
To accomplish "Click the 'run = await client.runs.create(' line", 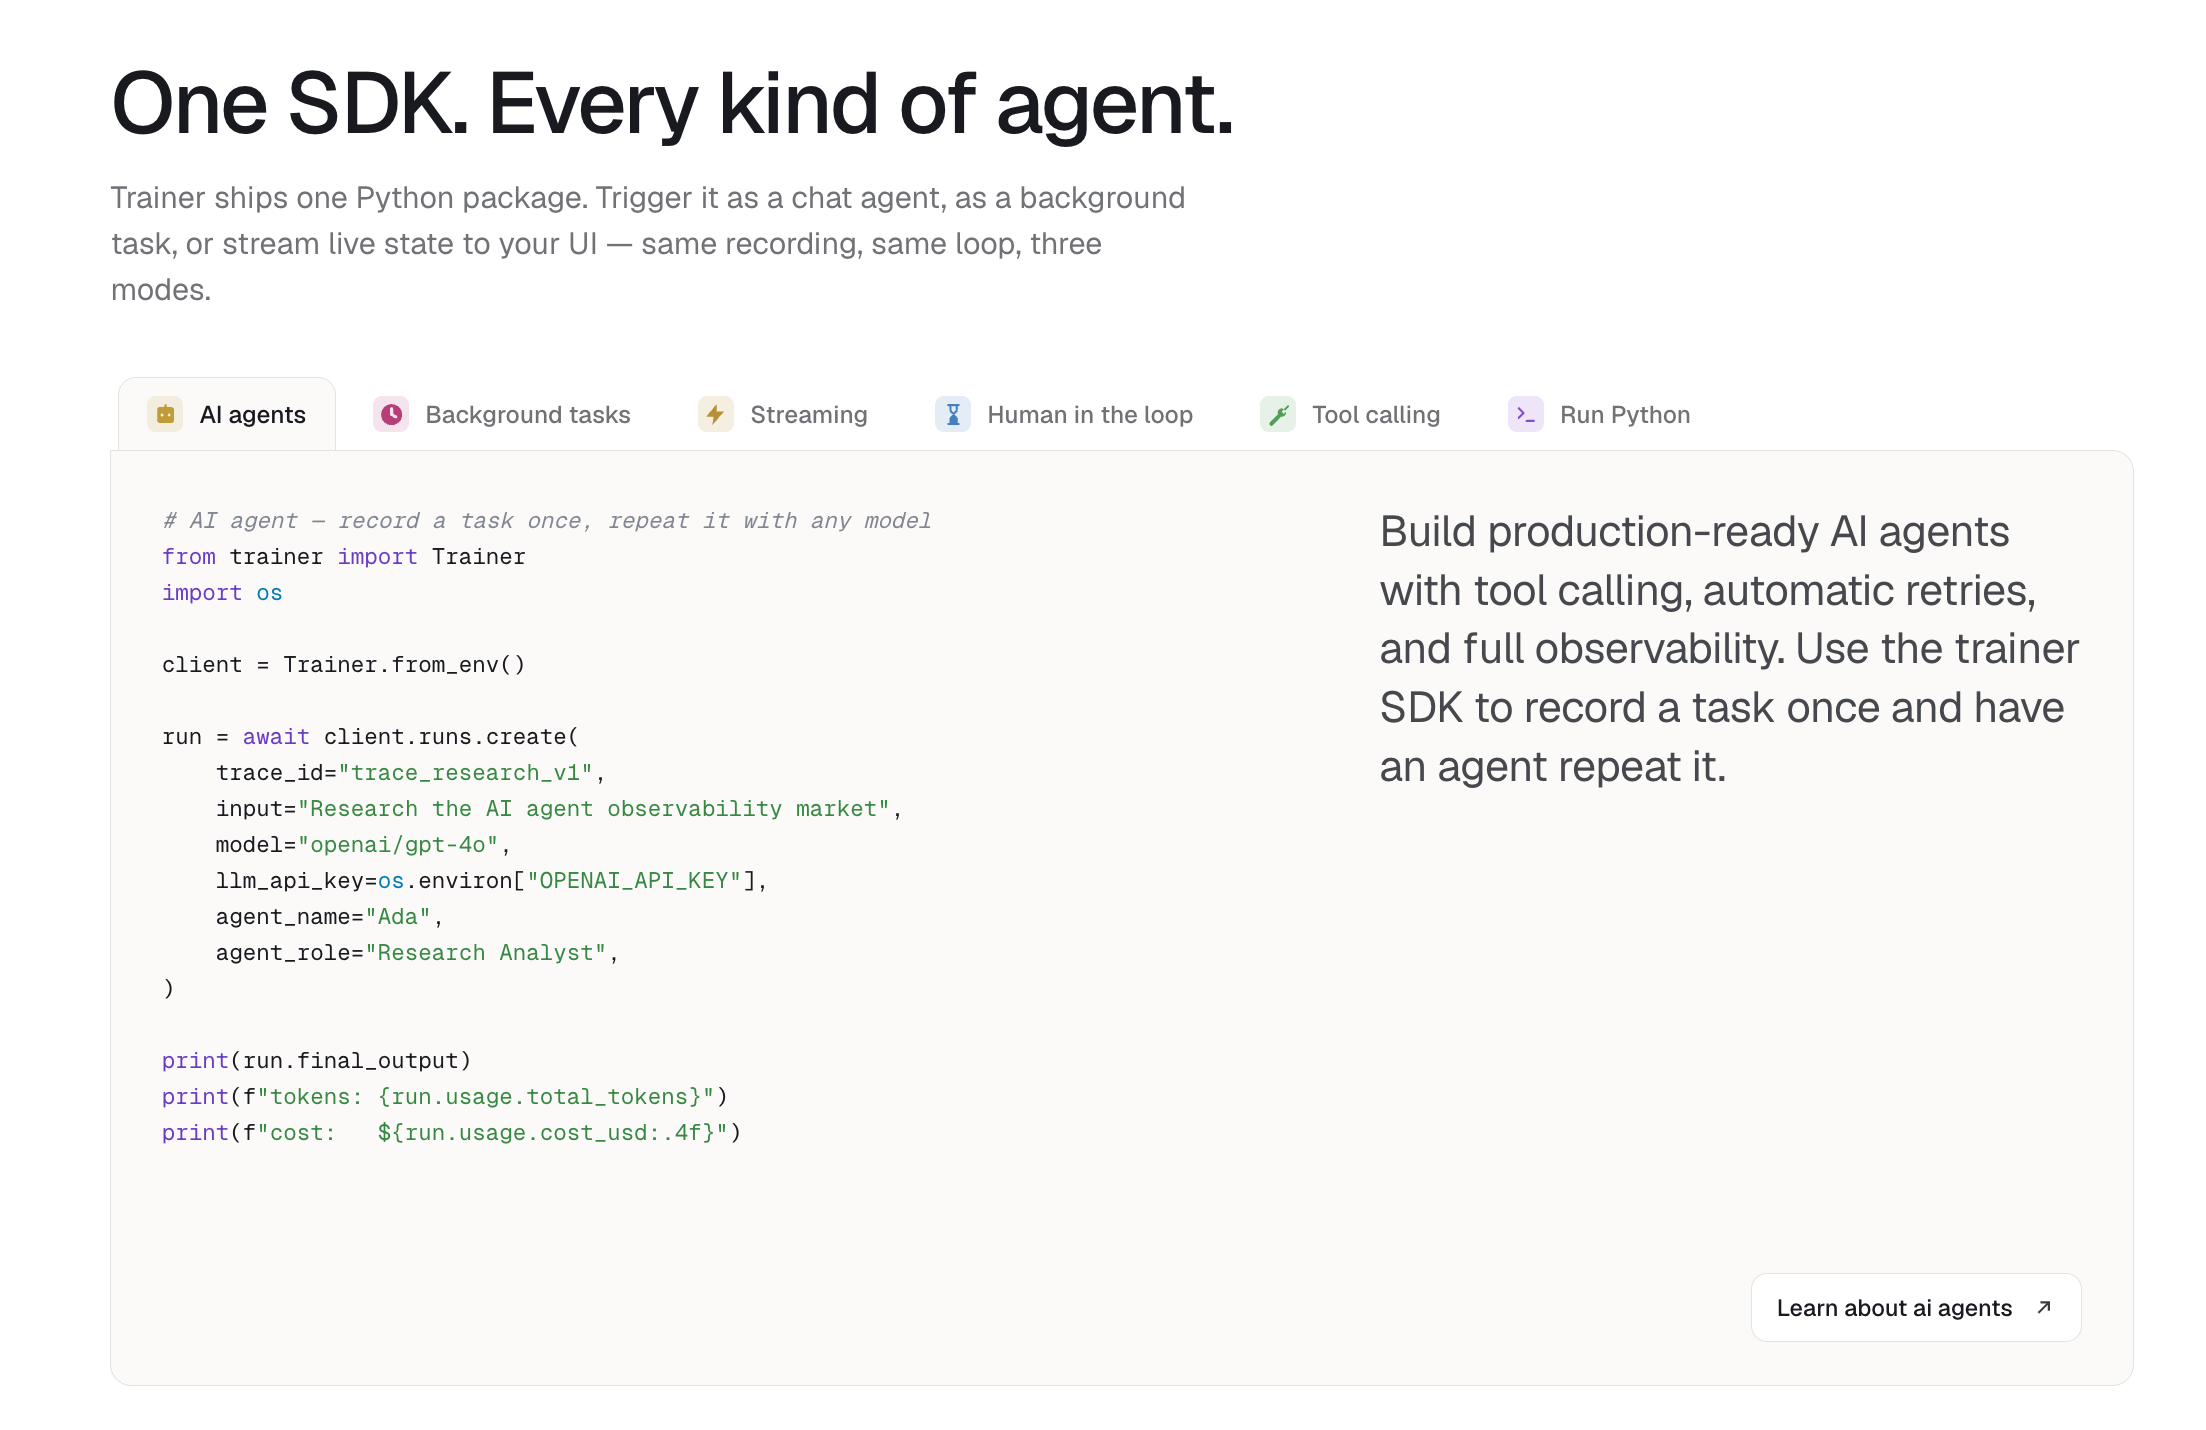I will coord(371,737).
